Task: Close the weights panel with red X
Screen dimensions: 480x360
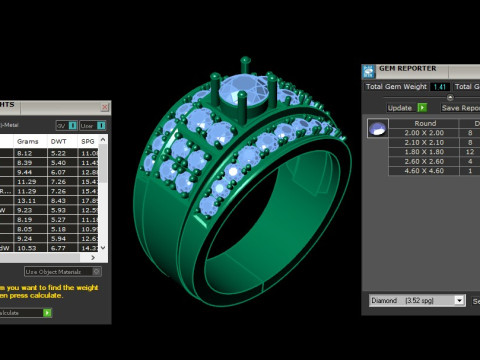Action: 104,107
